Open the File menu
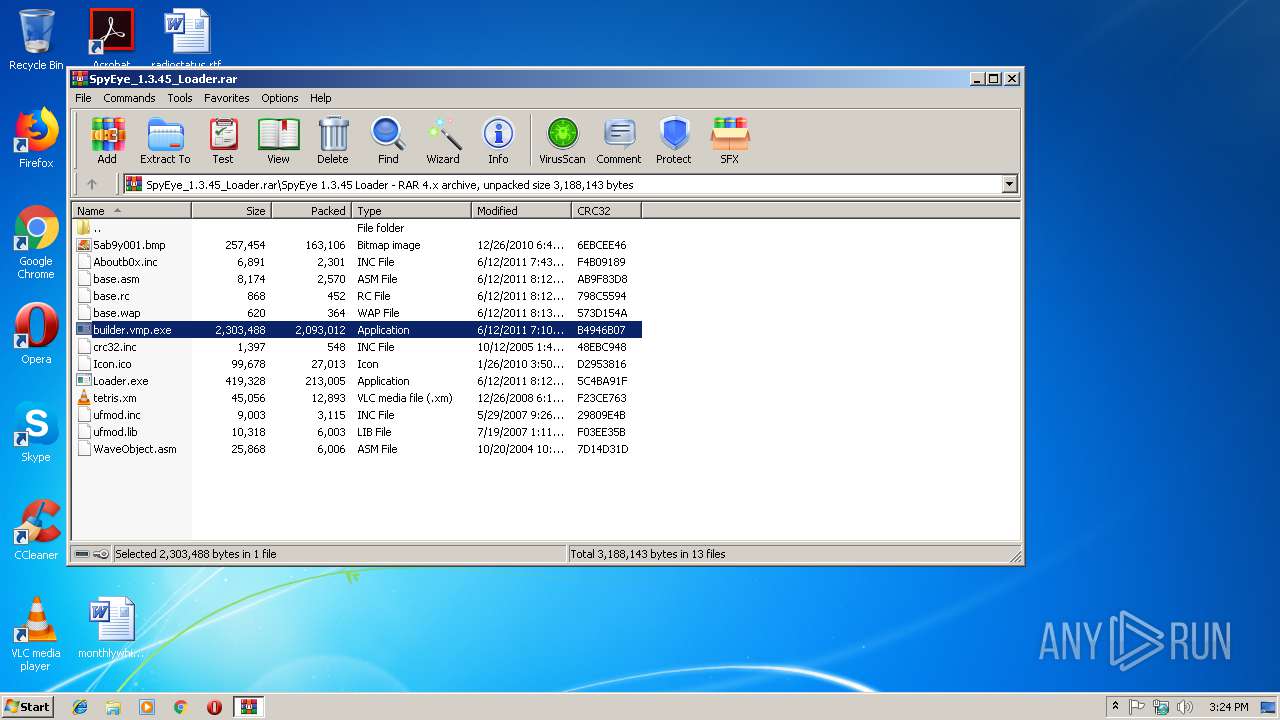Screen dimensions: 1280x720 (x=83, y=98)
